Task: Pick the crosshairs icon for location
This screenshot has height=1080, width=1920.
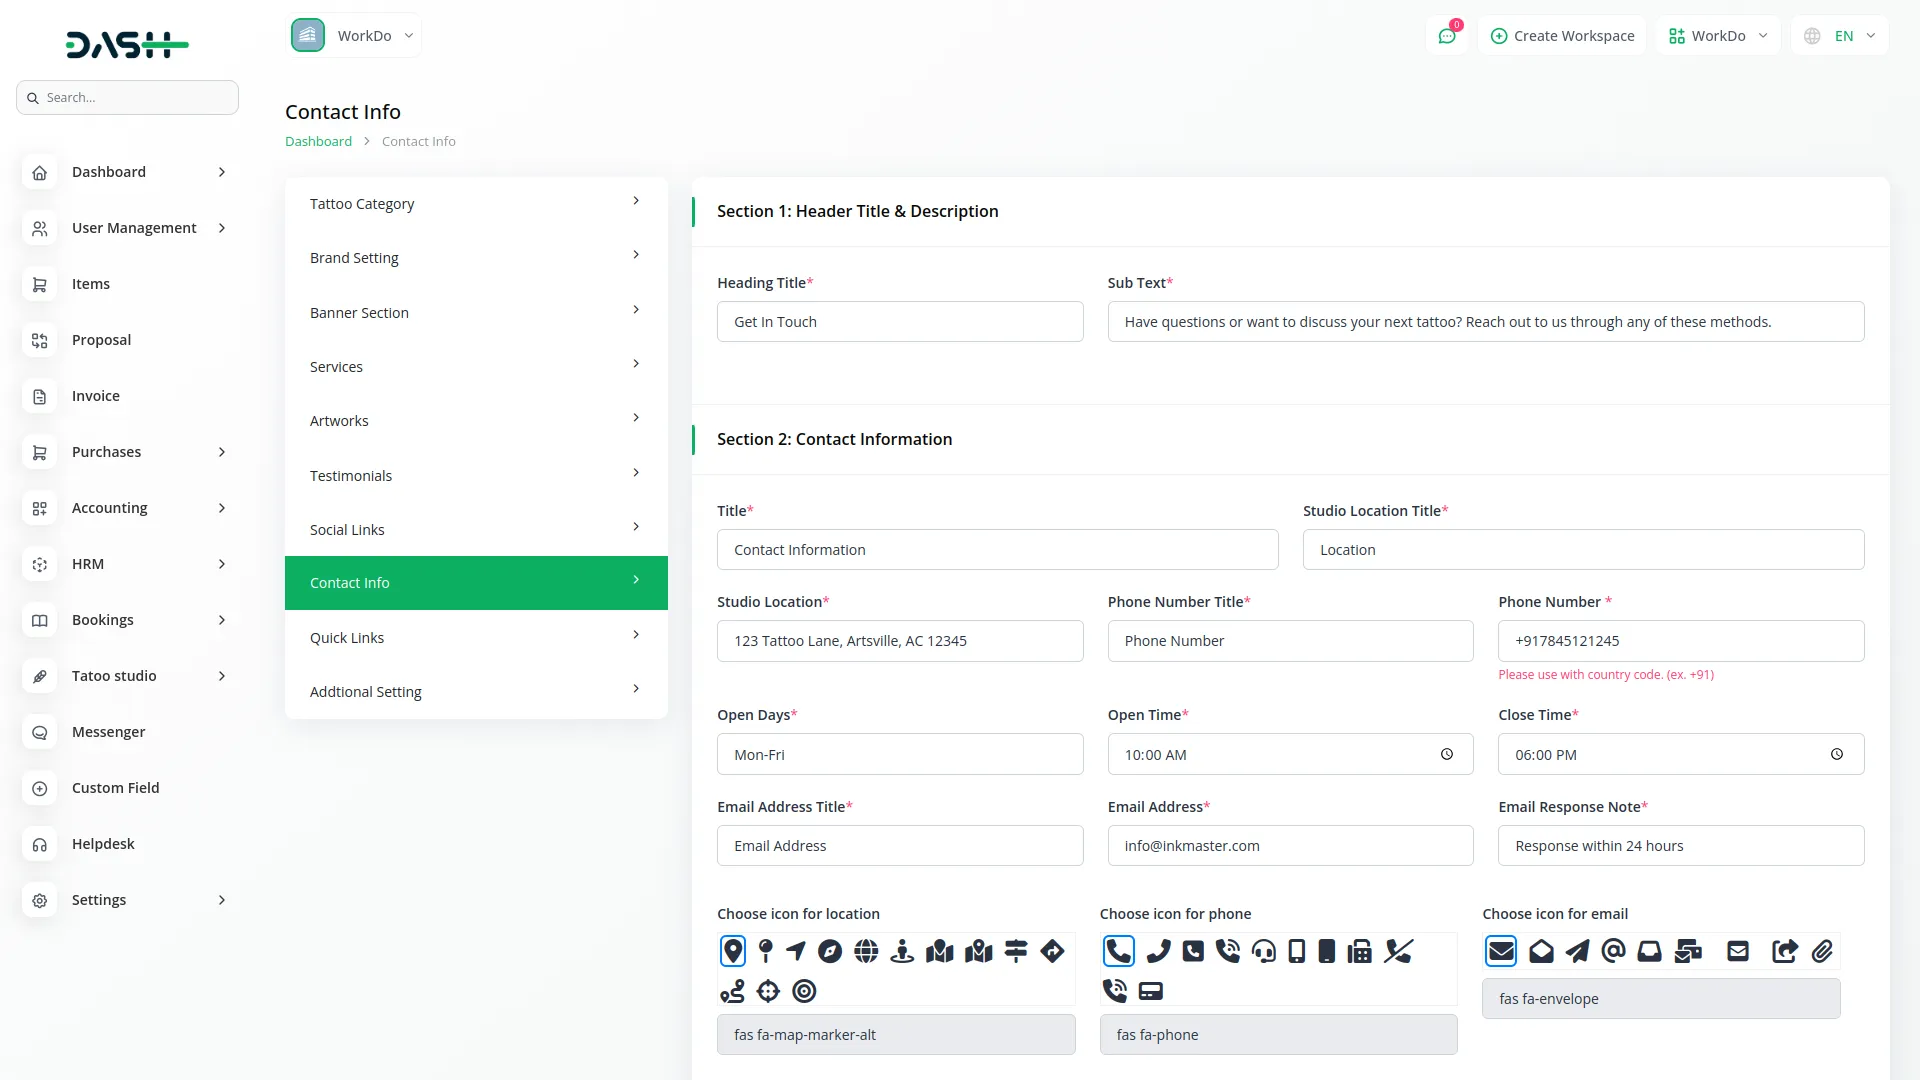Action: (768, 991)
